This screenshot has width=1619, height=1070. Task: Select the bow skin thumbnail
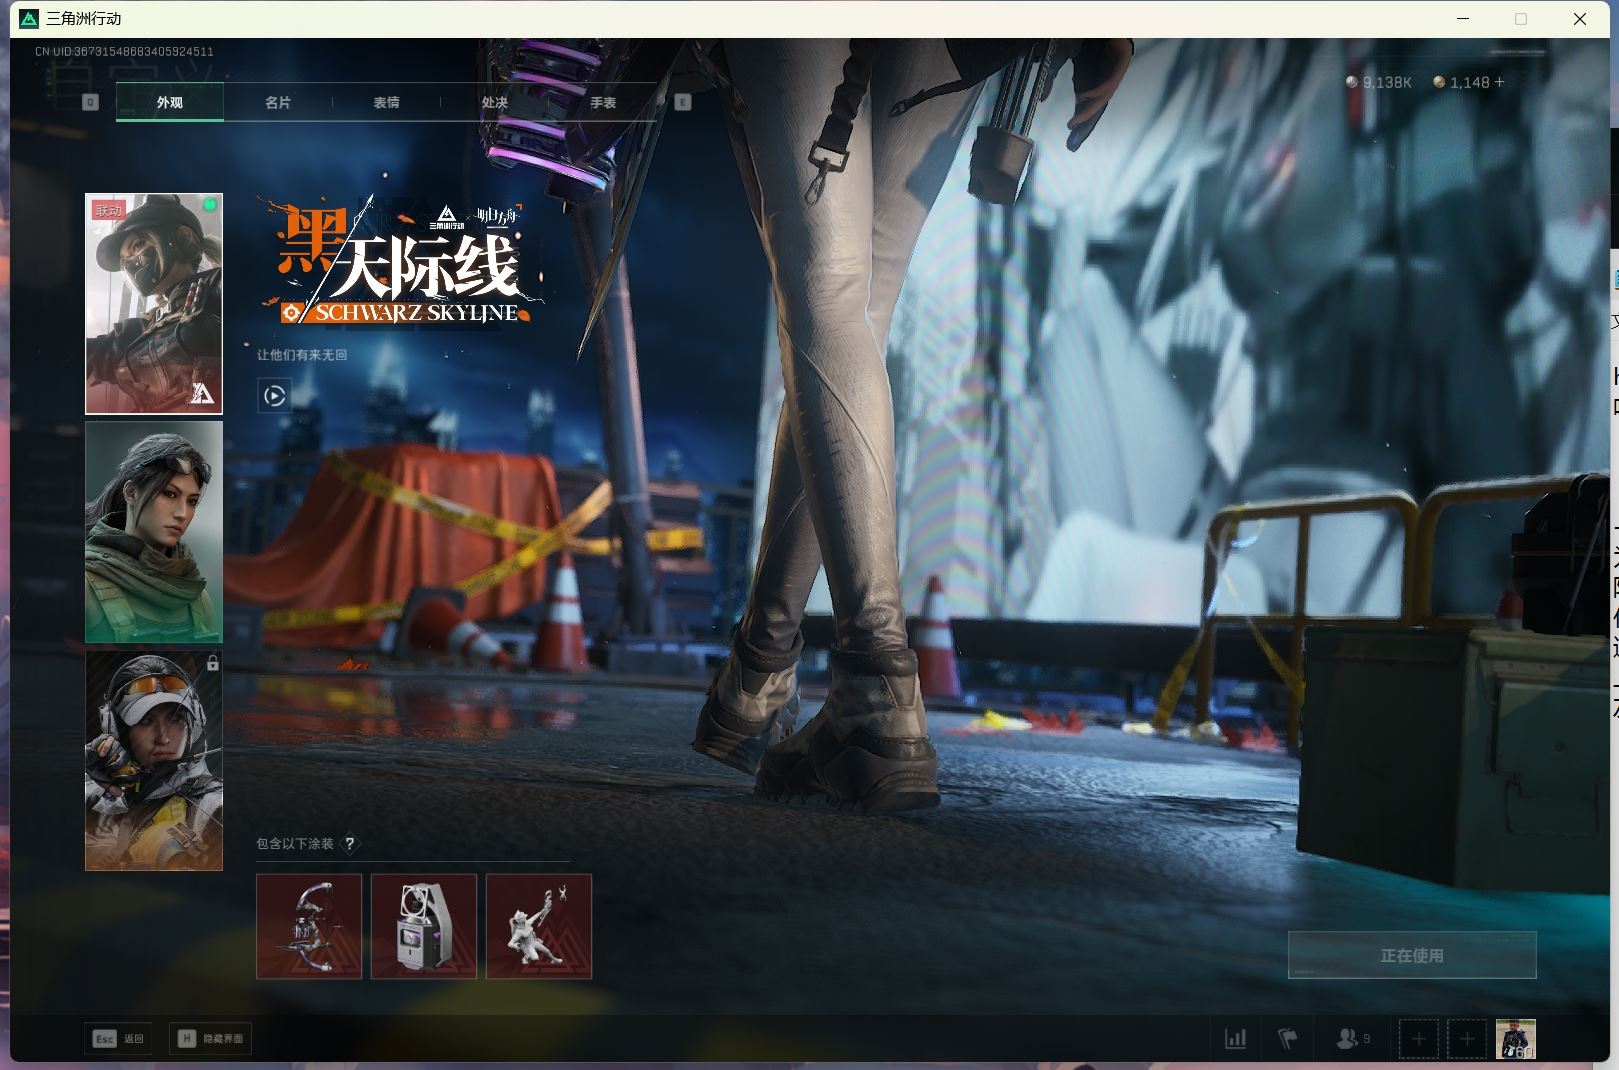(309, 926)
